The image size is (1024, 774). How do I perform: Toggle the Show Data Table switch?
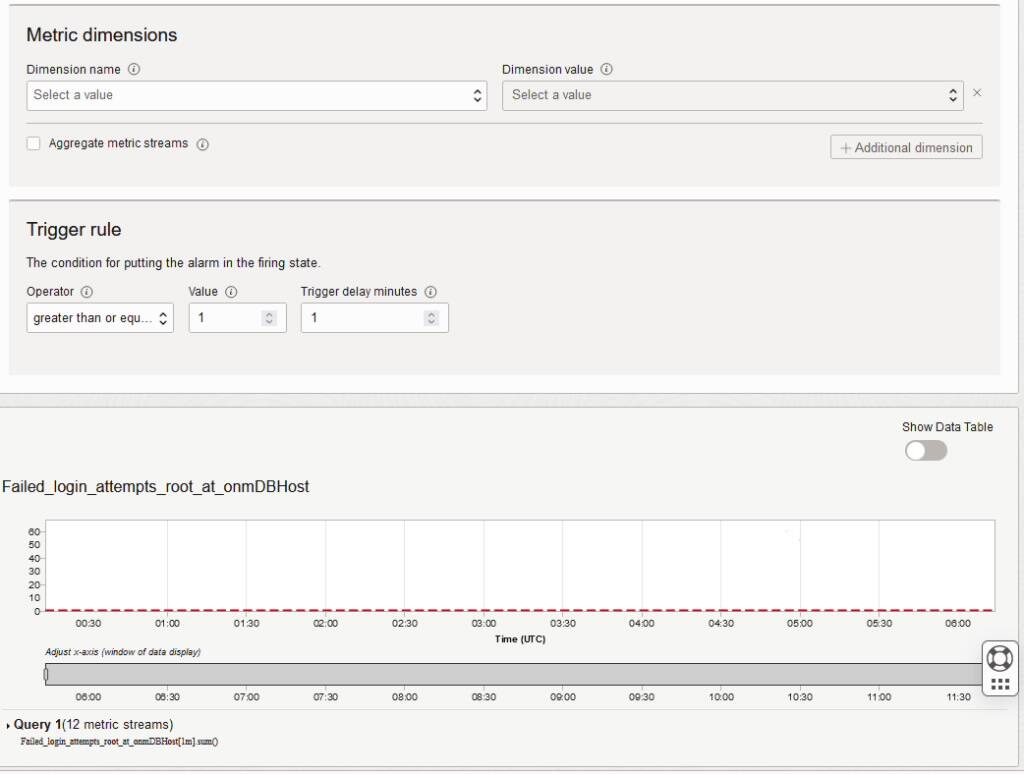923,450
